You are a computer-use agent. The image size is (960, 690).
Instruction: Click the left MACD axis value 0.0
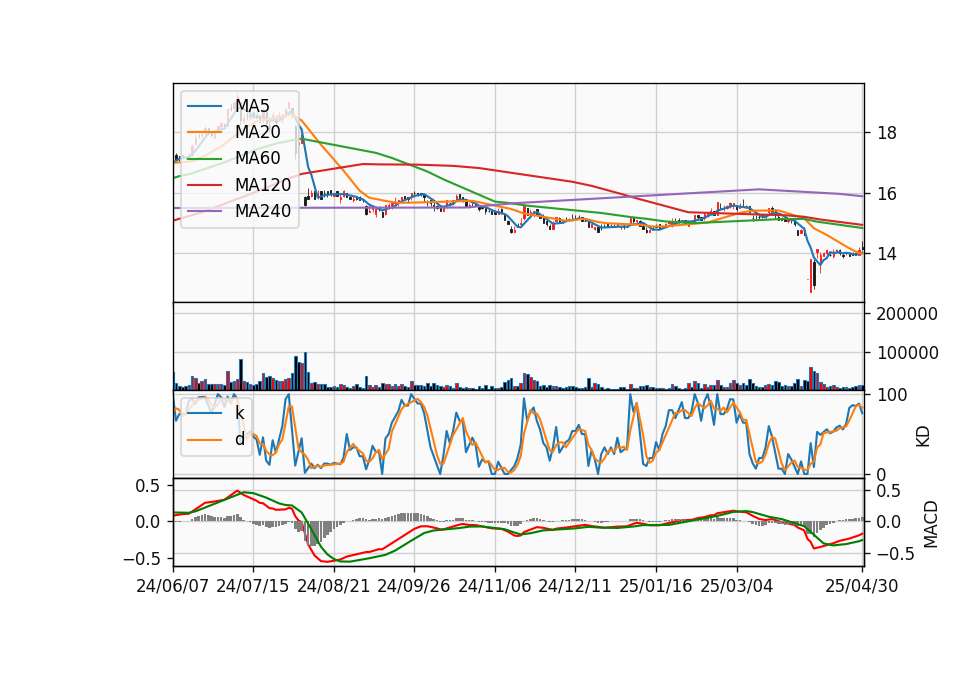tap(148, 522)
